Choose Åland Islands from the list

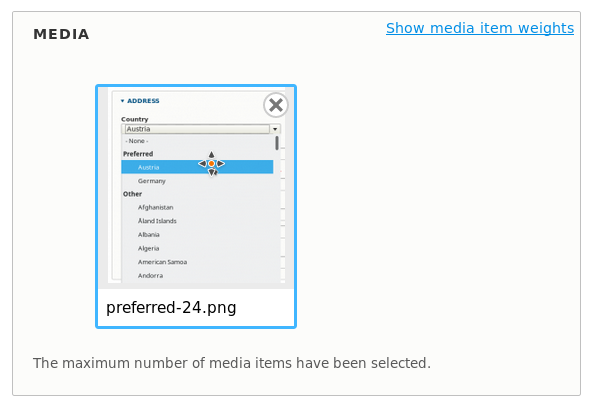pyautogui.click(x=157, y=221)
